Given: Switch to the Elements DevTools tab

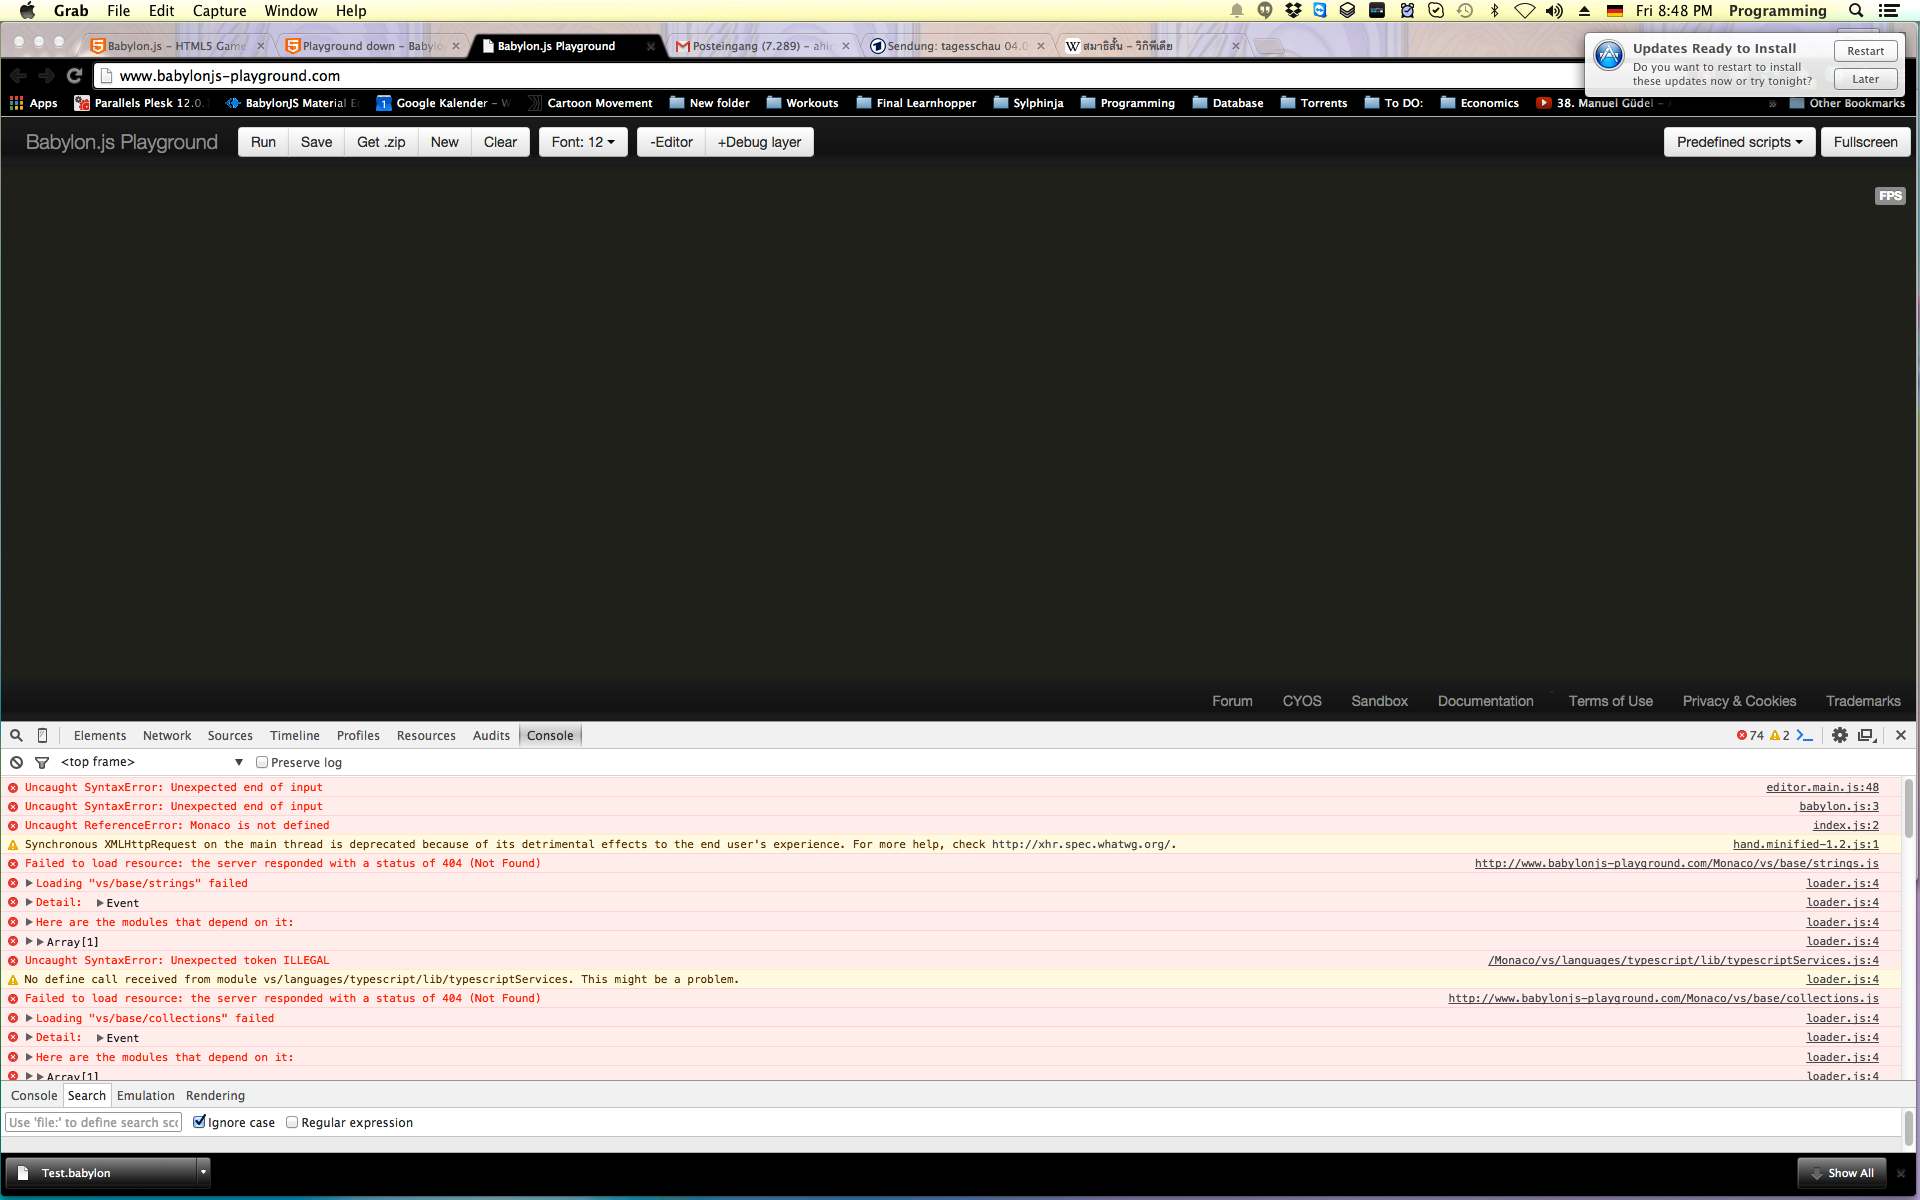Looking at the screenshot, I should [100, 735].
